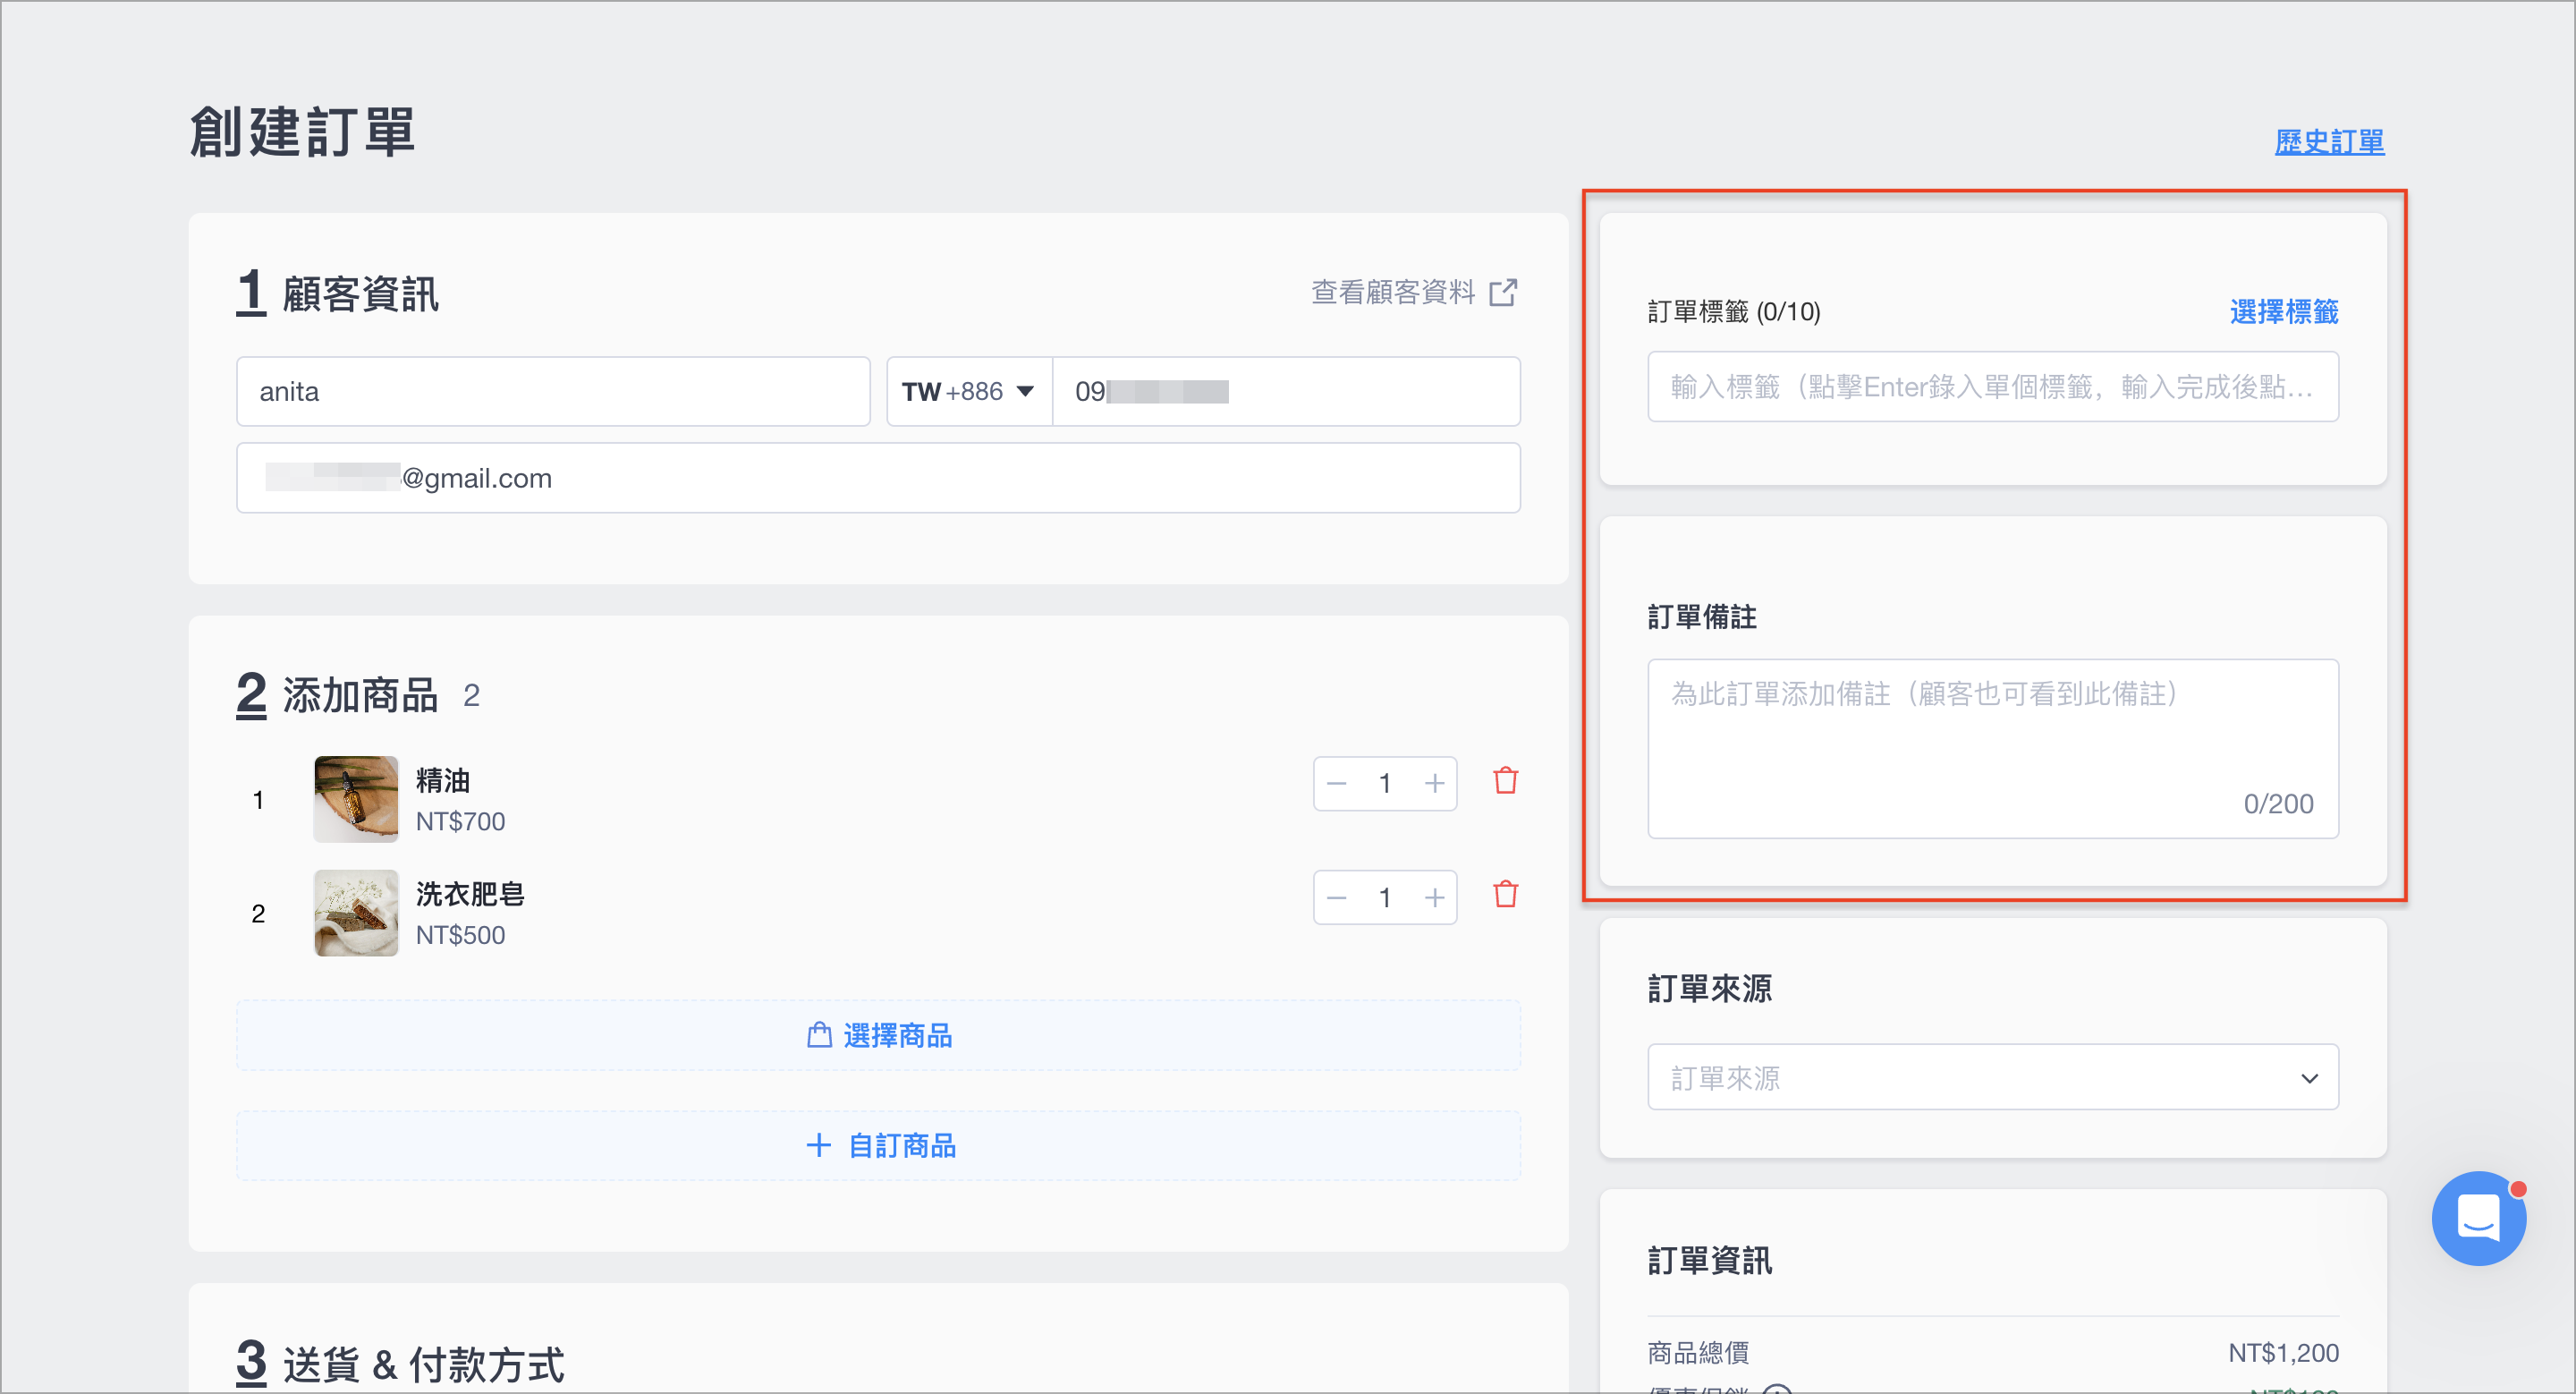Click the 洗衣肥皂 product thumbnail
This screenshot has width=2576, height=1394.
(356, 913)
